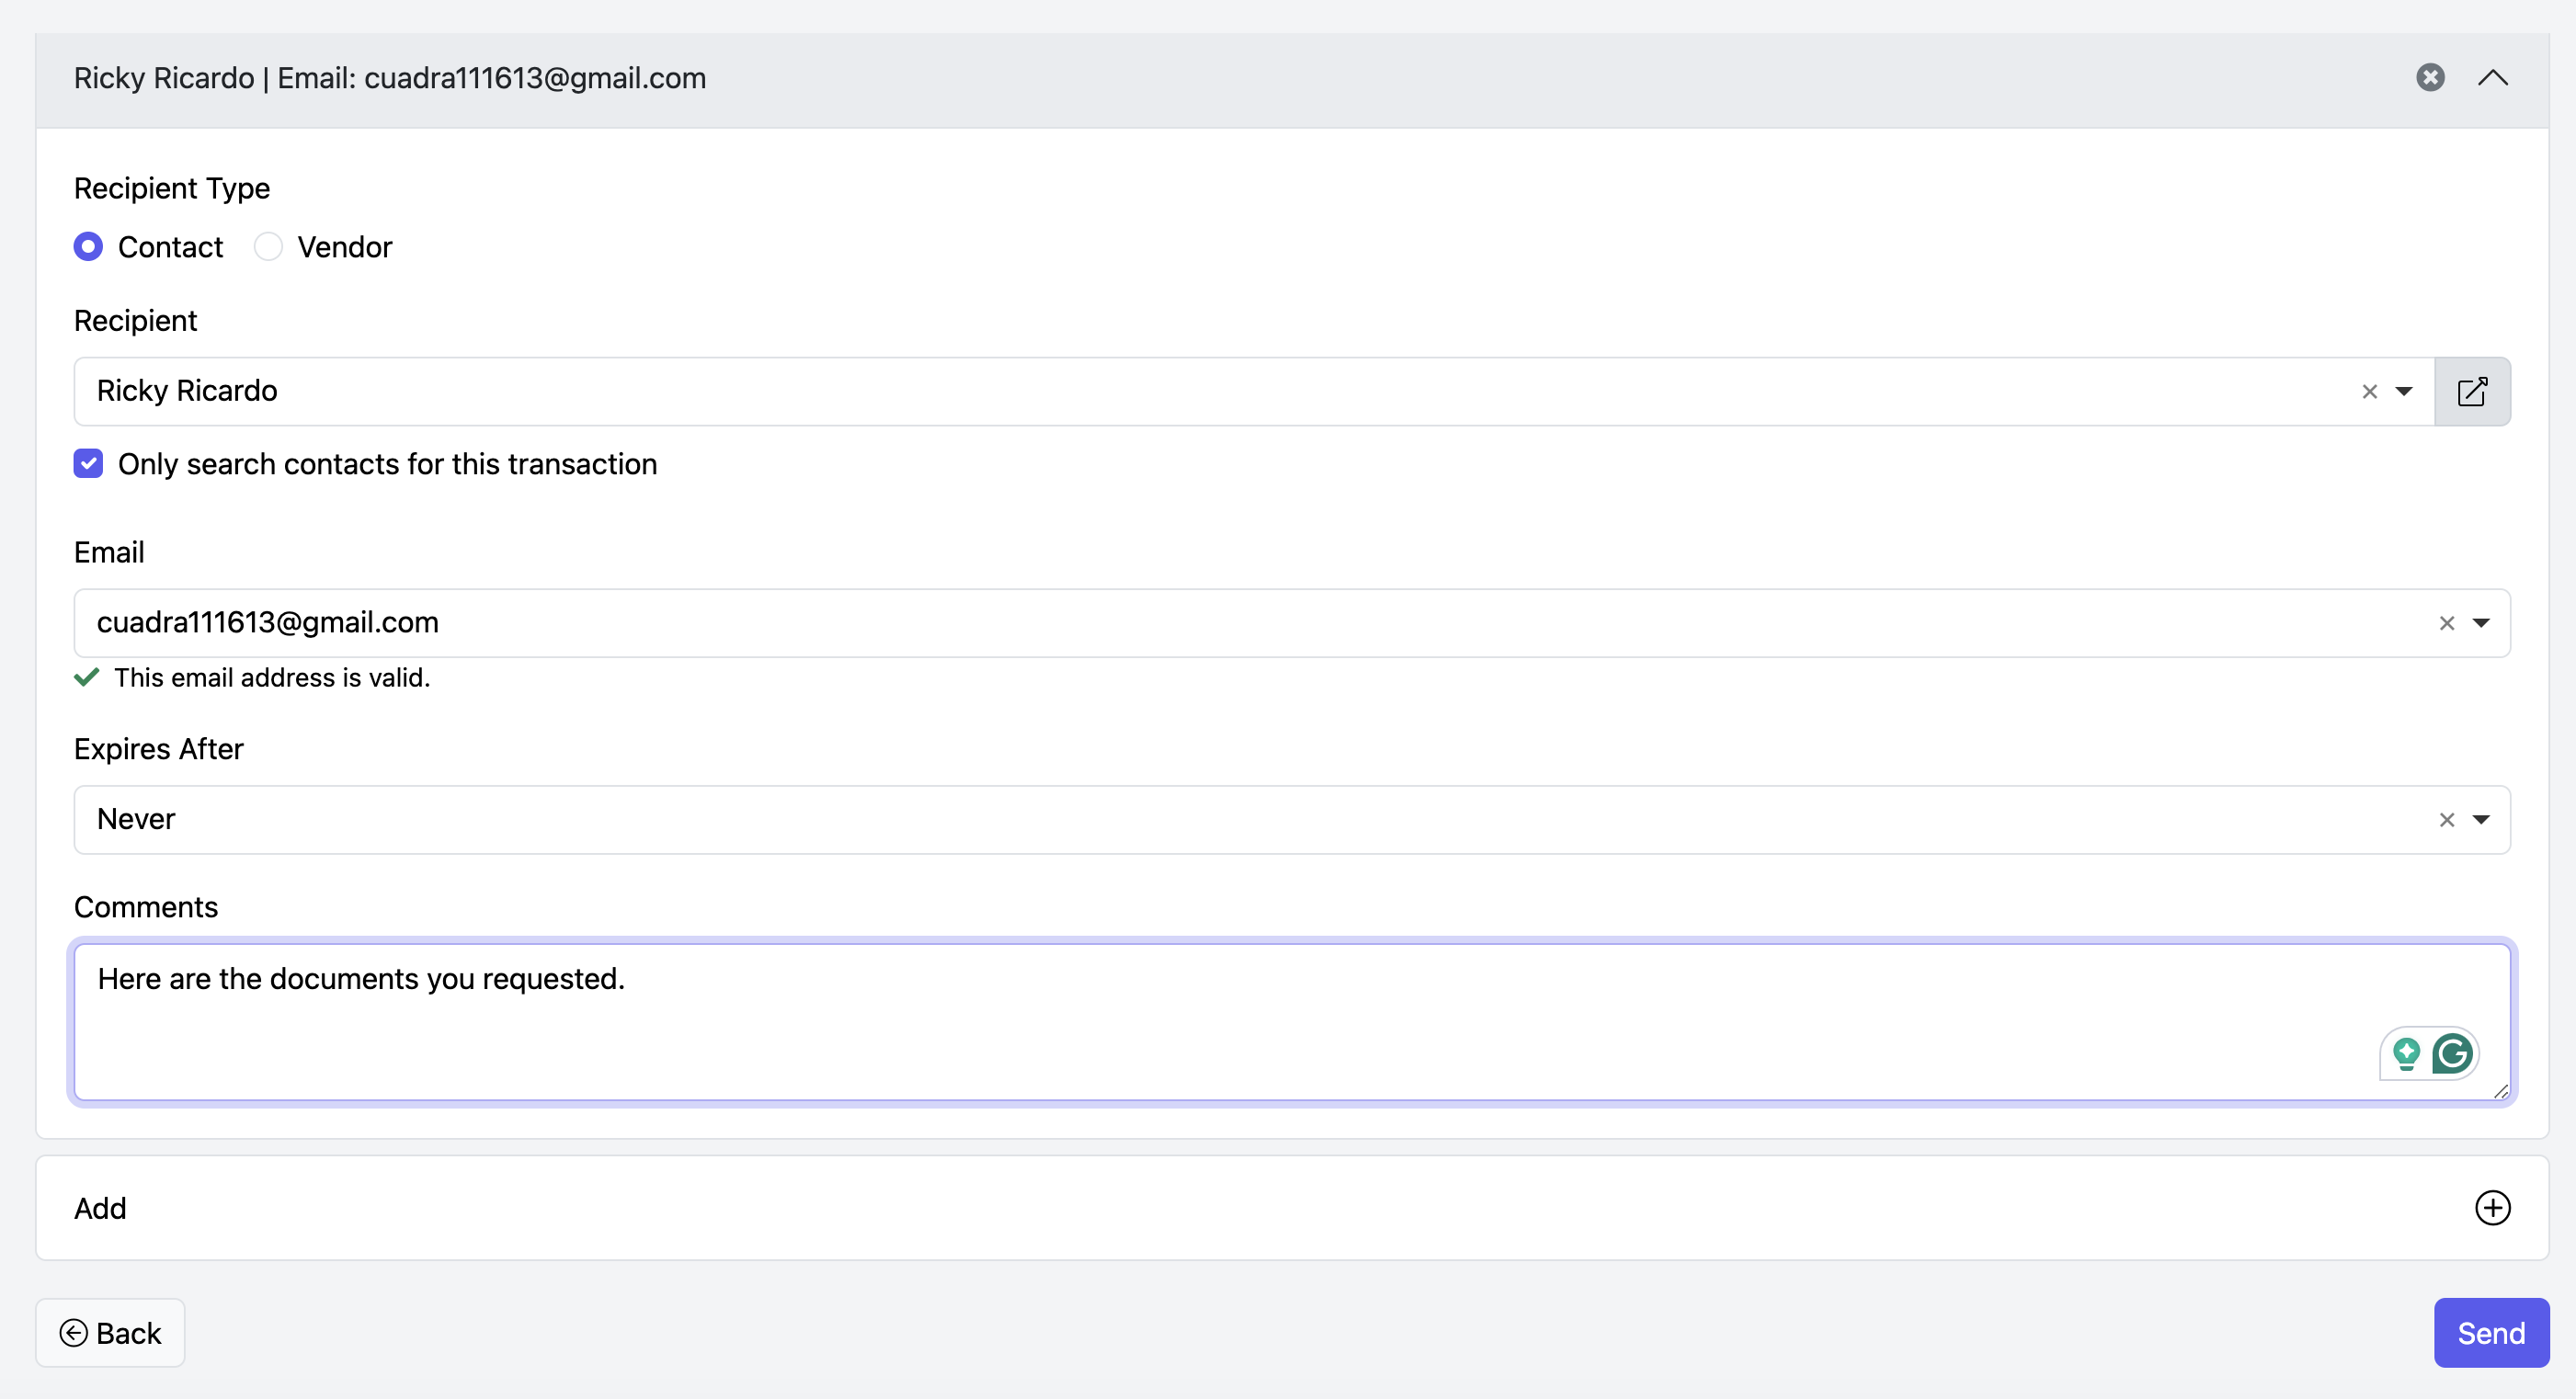Click the Add row label
Viewport: 2576px width, 1399px height.
coord(100,1208)
